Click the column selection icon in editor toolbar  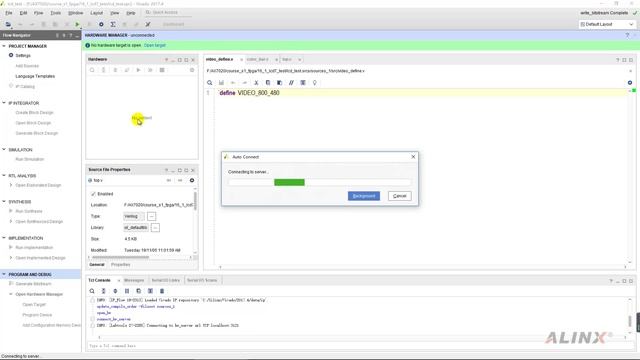coord(303,83)
